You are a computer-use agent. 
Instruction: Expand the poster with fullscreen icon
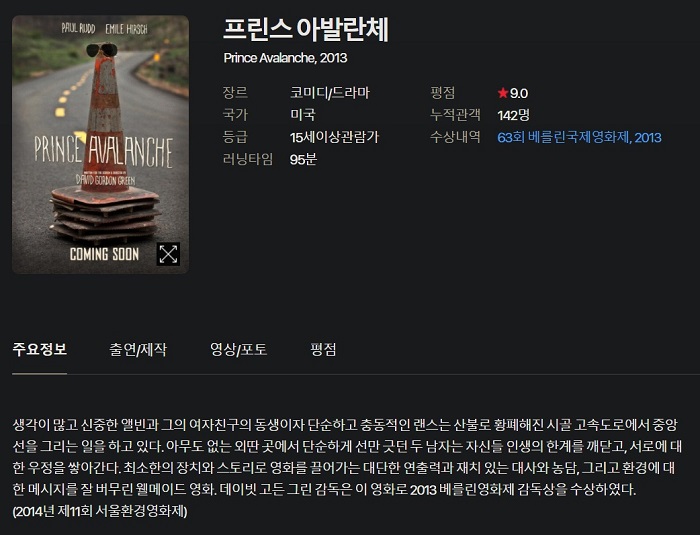click(x=168, y=254)
